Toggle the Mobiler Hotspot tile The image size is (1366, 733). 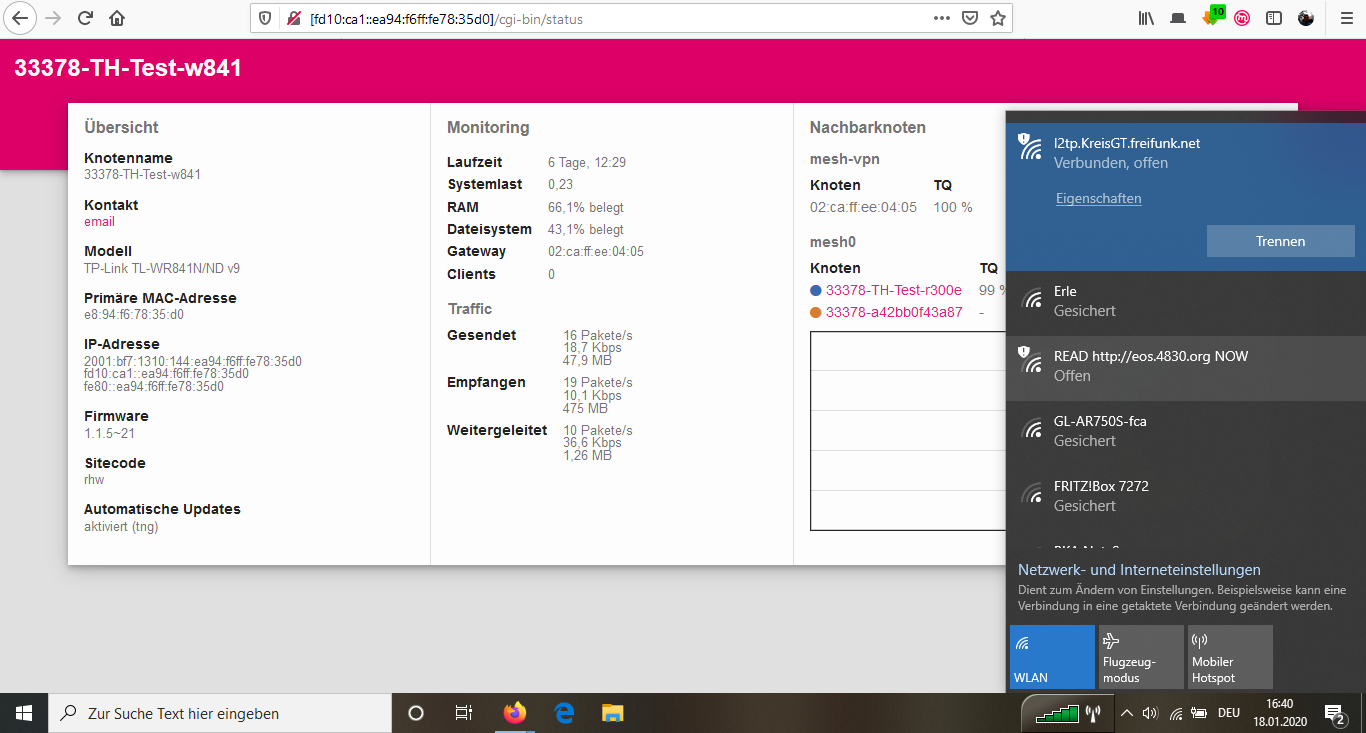[x=1229, y=656]
